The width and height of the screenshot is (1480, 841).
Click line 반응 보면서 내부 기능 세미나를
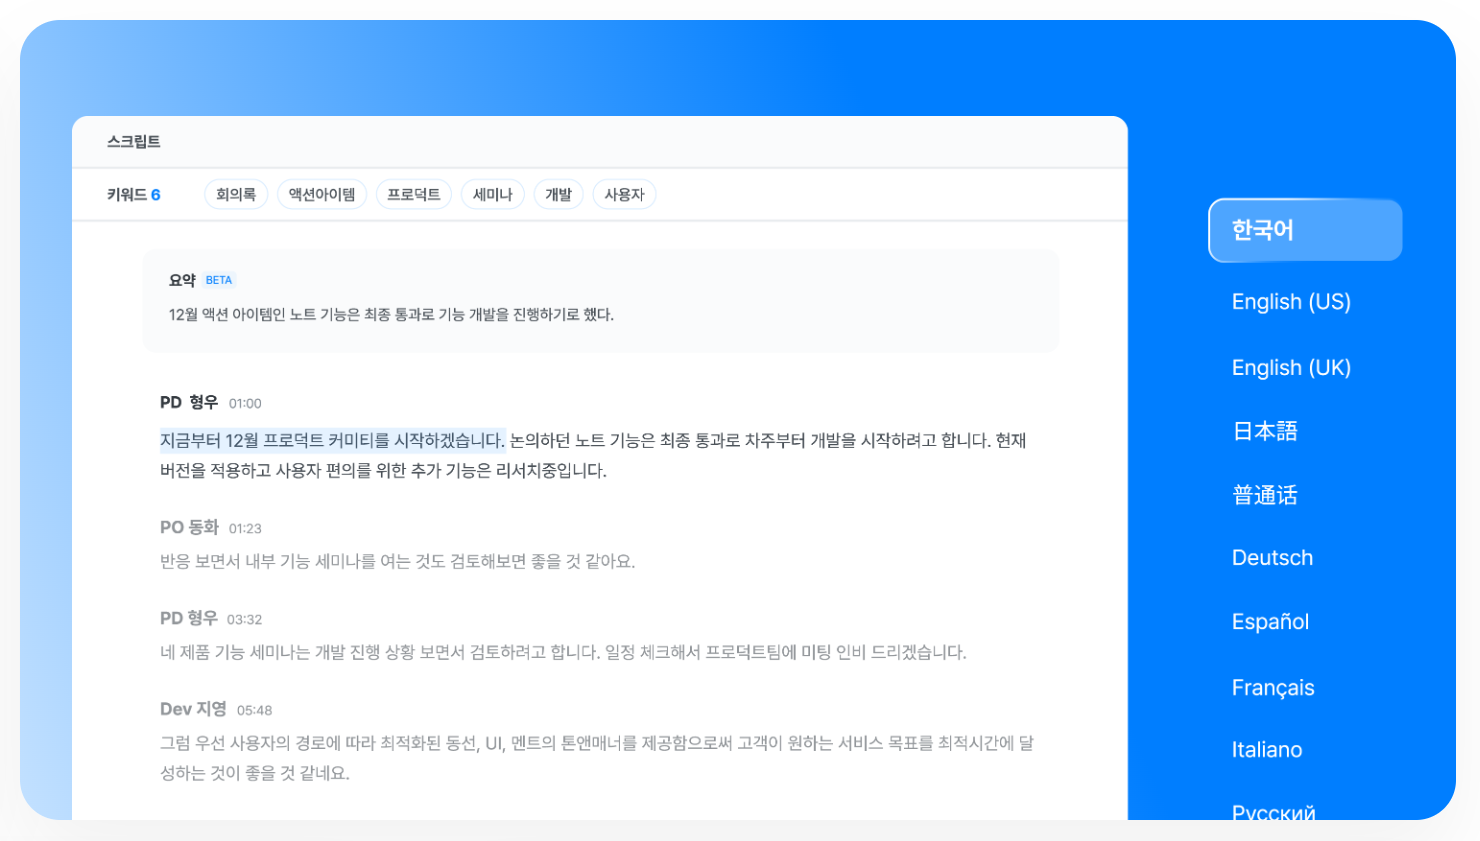398,562
